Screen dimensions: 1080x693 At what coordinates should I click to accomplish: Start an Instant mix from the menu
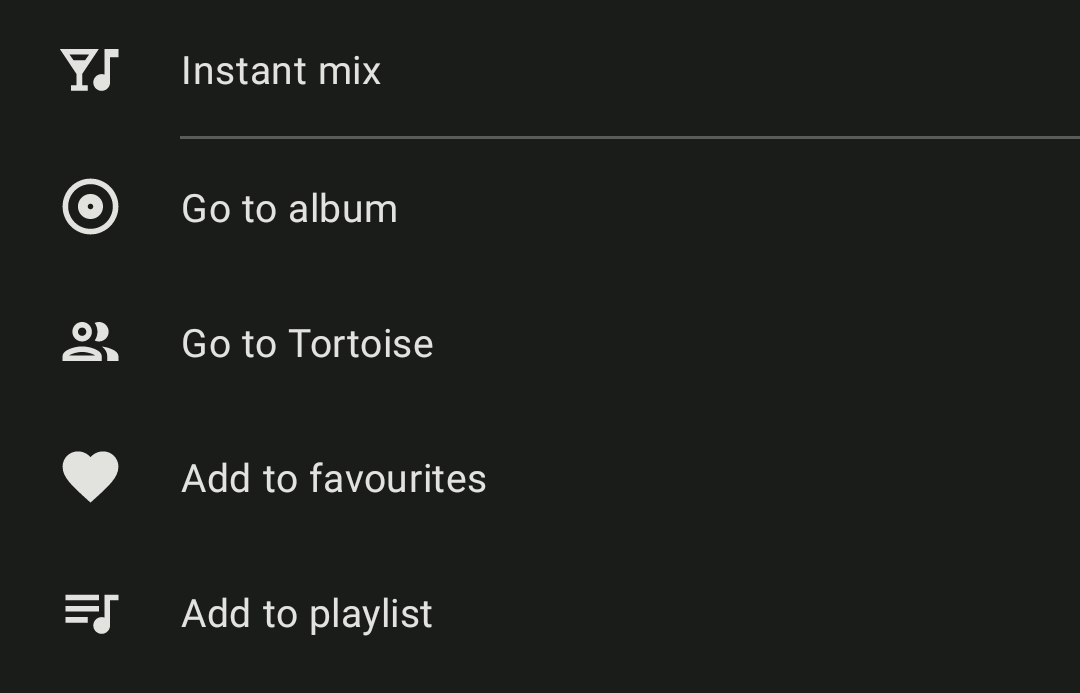coord(281,71)
